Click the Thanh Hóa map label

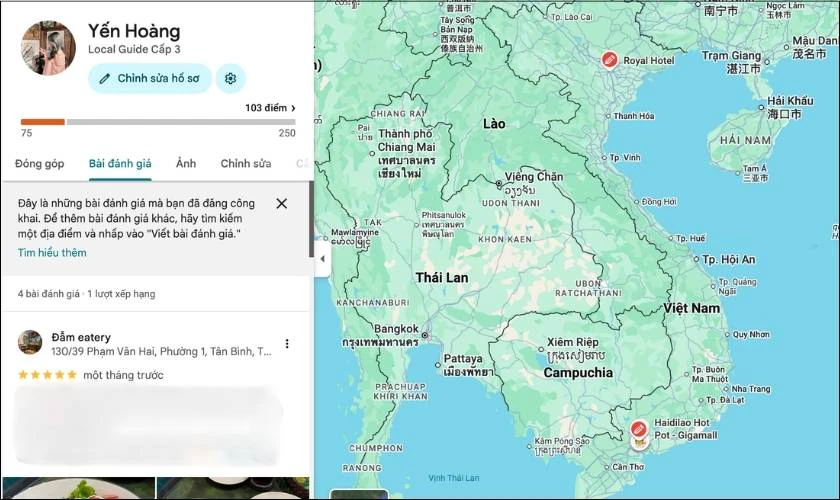click(x=634, y=116)
